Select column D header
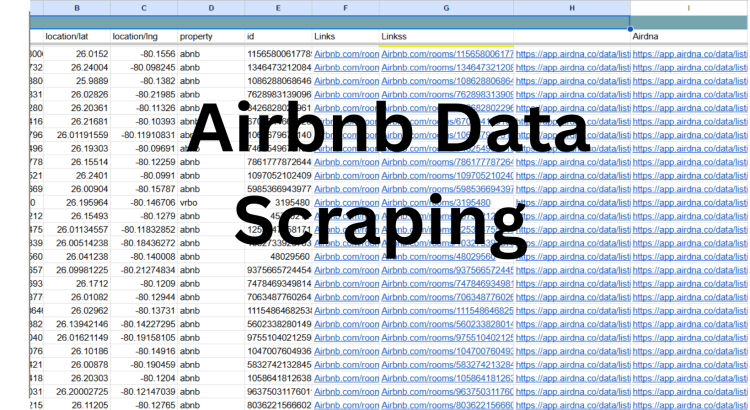 pyautogui.click(x=211, y=8)
